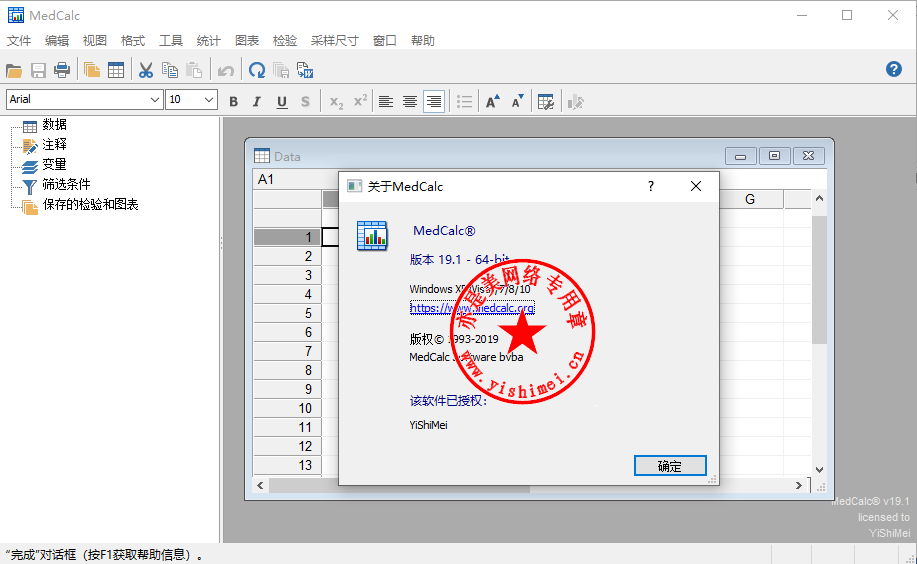
Task: Open the 视图 menu
Action: (95, 40)
